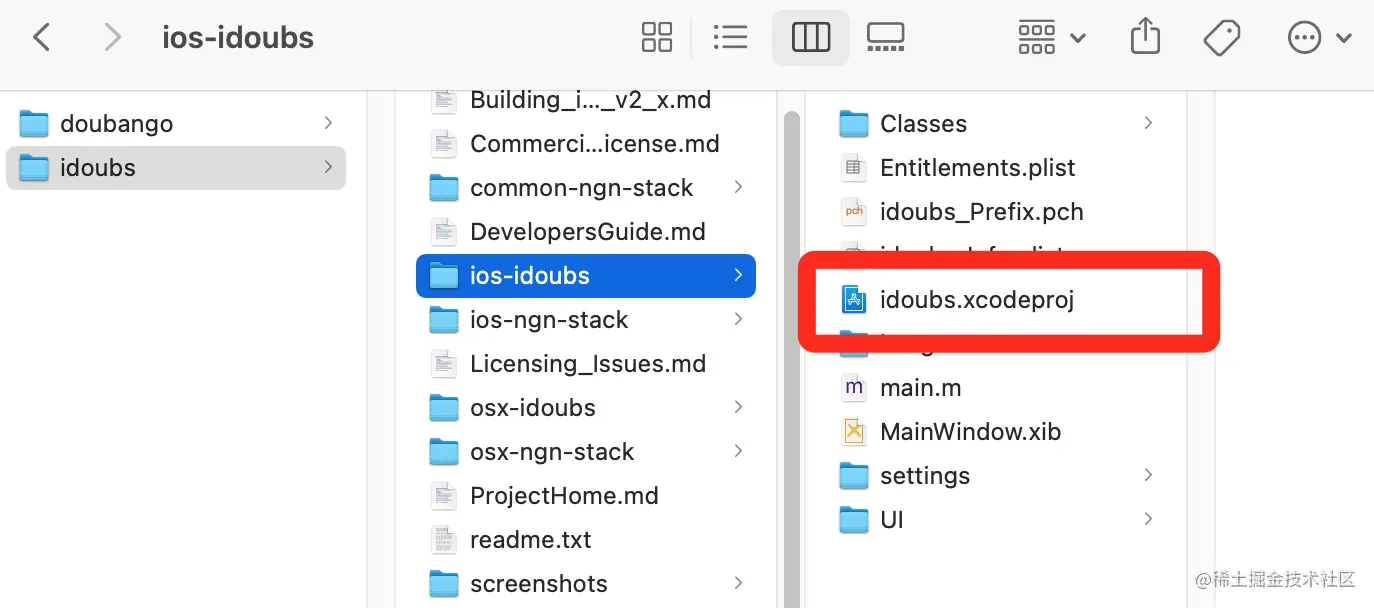Open the ios-ngn-stack folder

point(586,320)
